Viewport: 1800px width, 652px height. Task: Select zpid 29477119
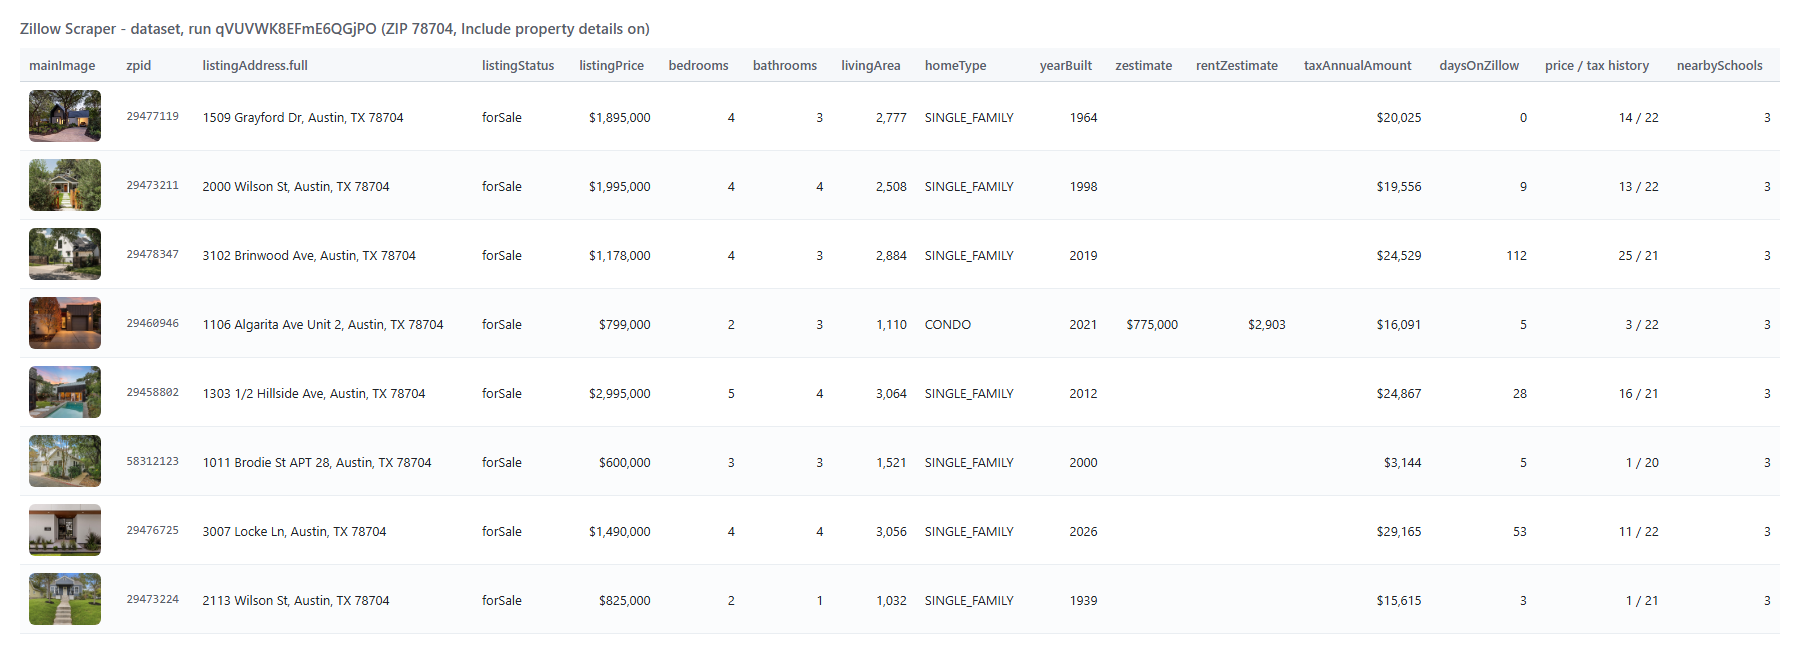152,116
